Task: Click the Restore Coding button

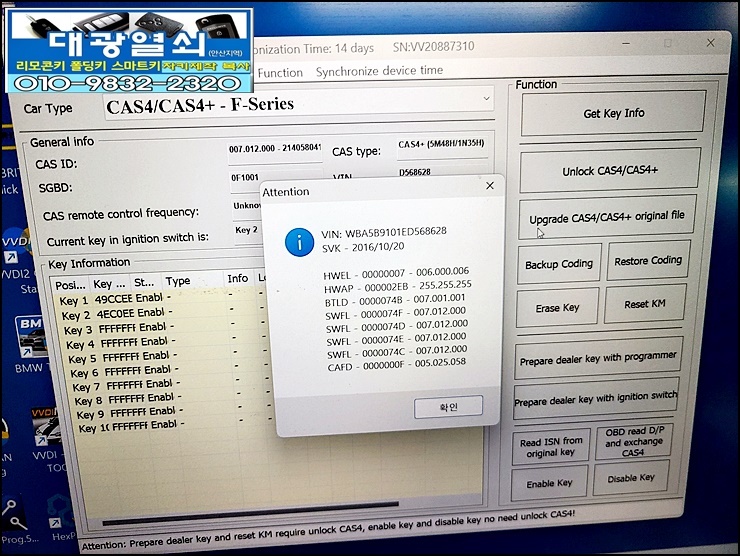Action: coord(648,261)
